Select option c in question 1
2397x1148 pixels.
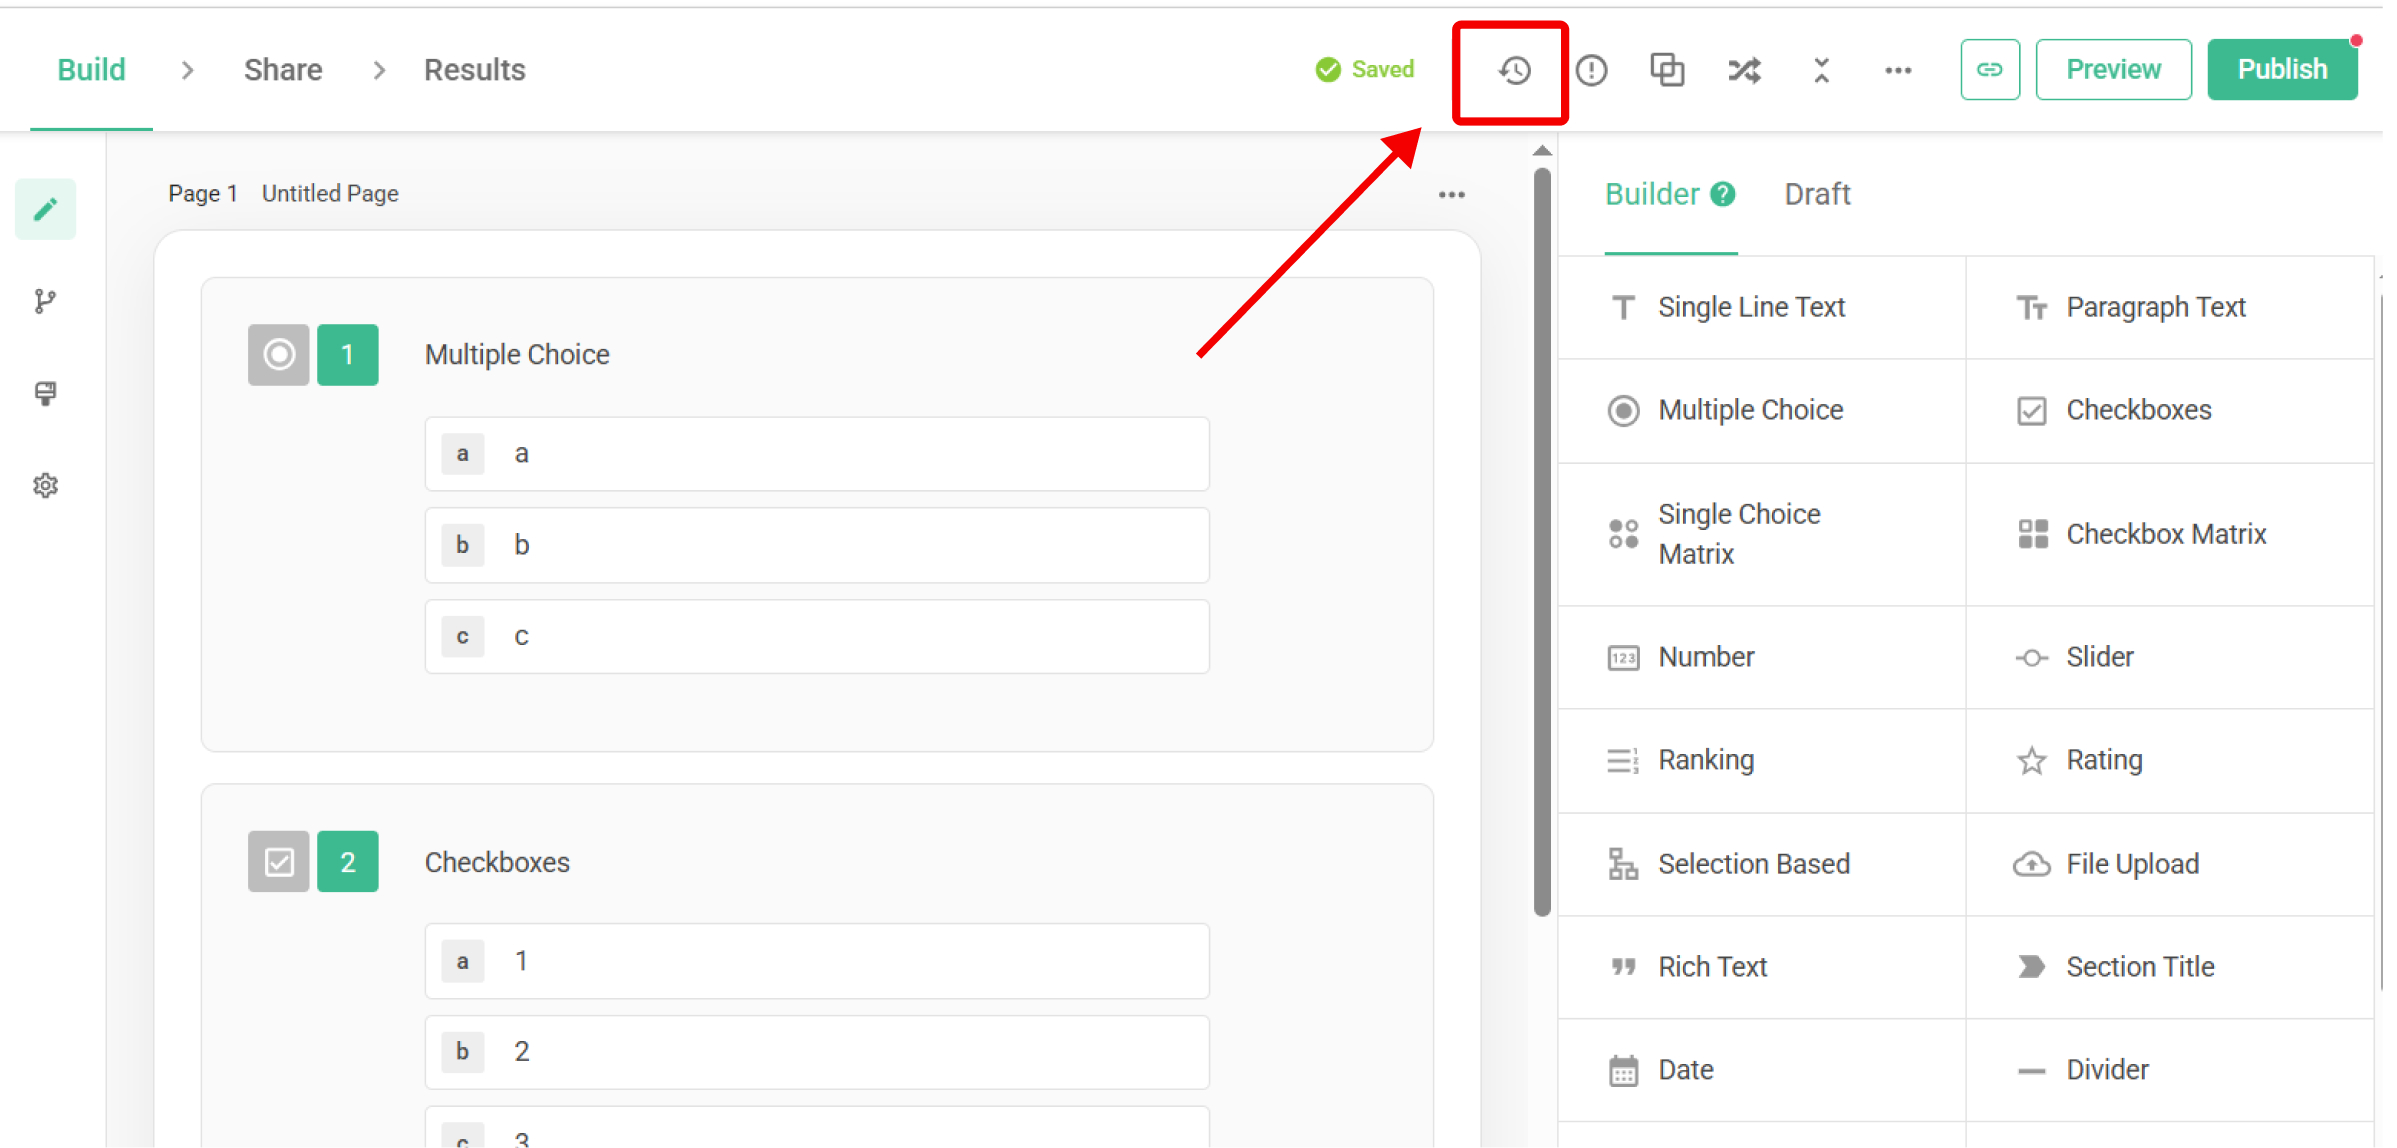pyautogui.click(x=817, y=637)
